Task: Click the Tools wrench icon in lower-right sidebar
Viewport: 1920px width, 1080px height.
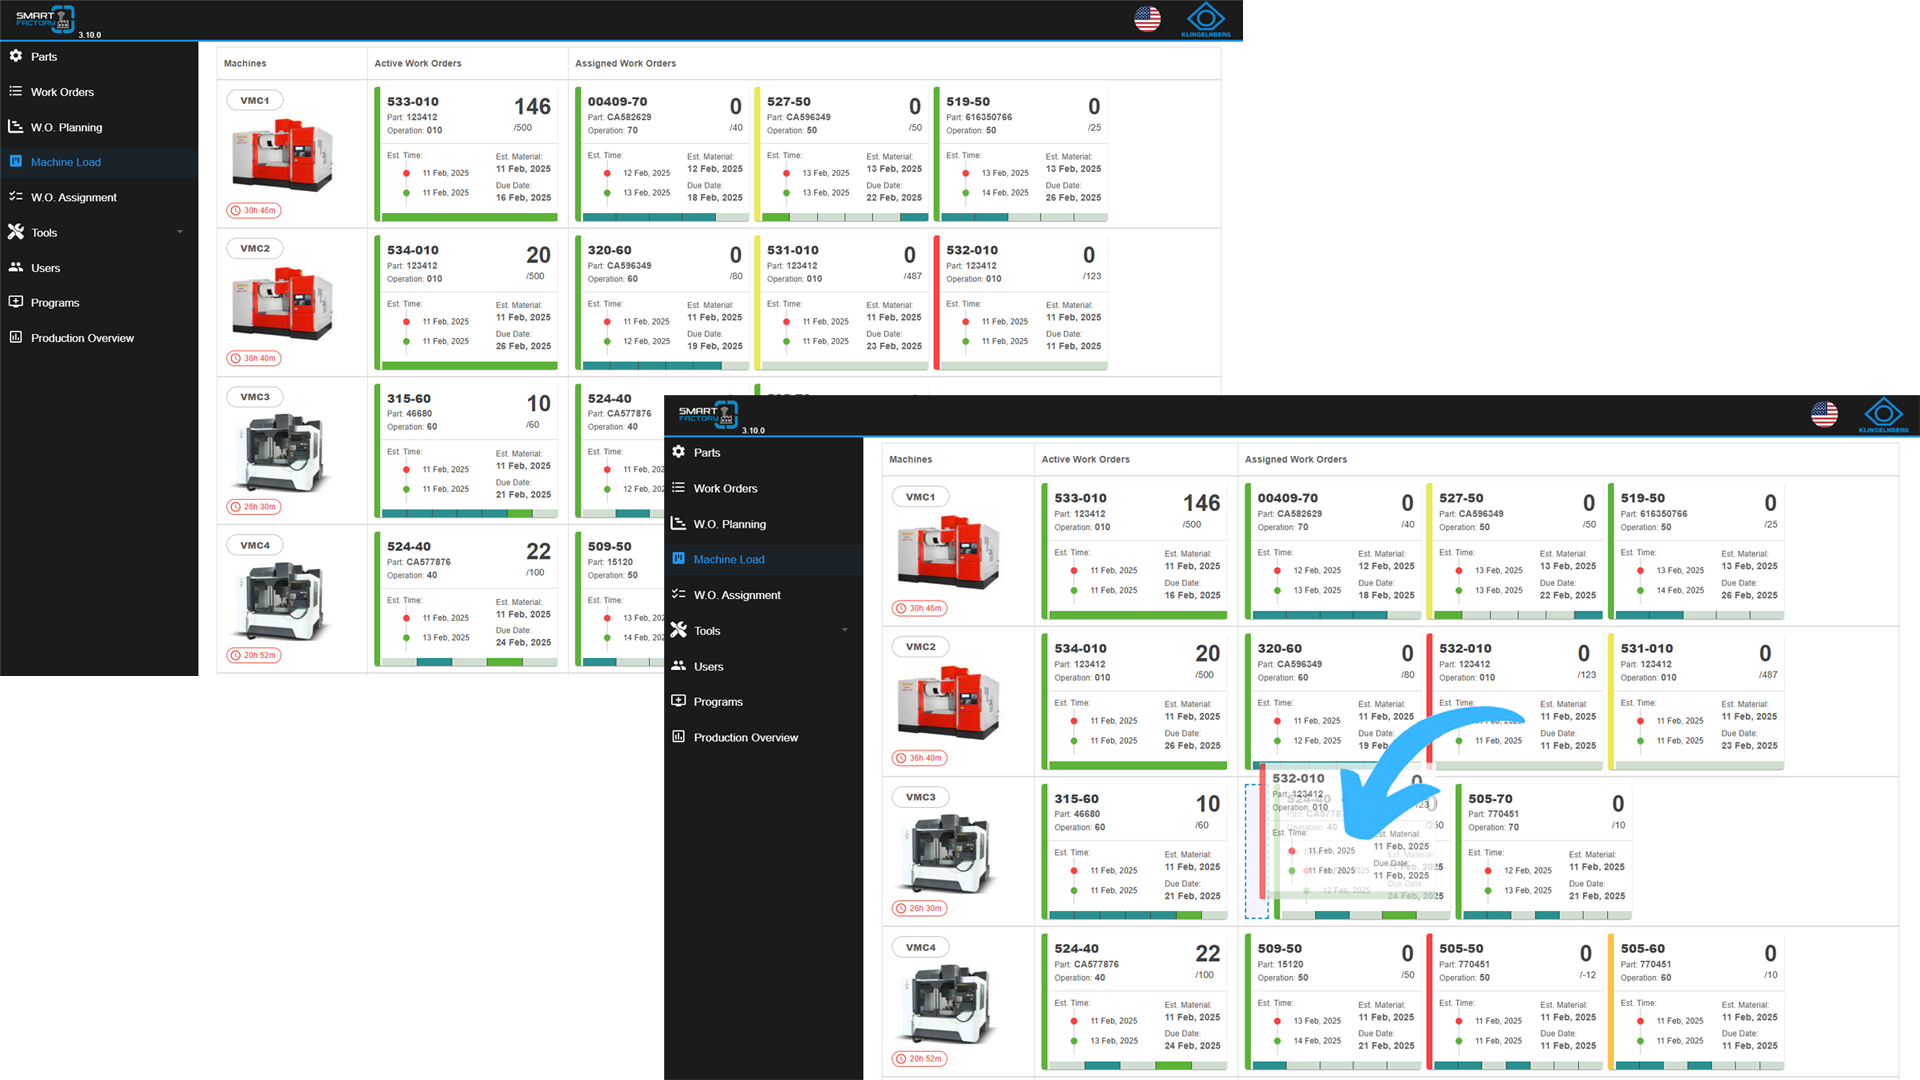Action: pos(679,630)
